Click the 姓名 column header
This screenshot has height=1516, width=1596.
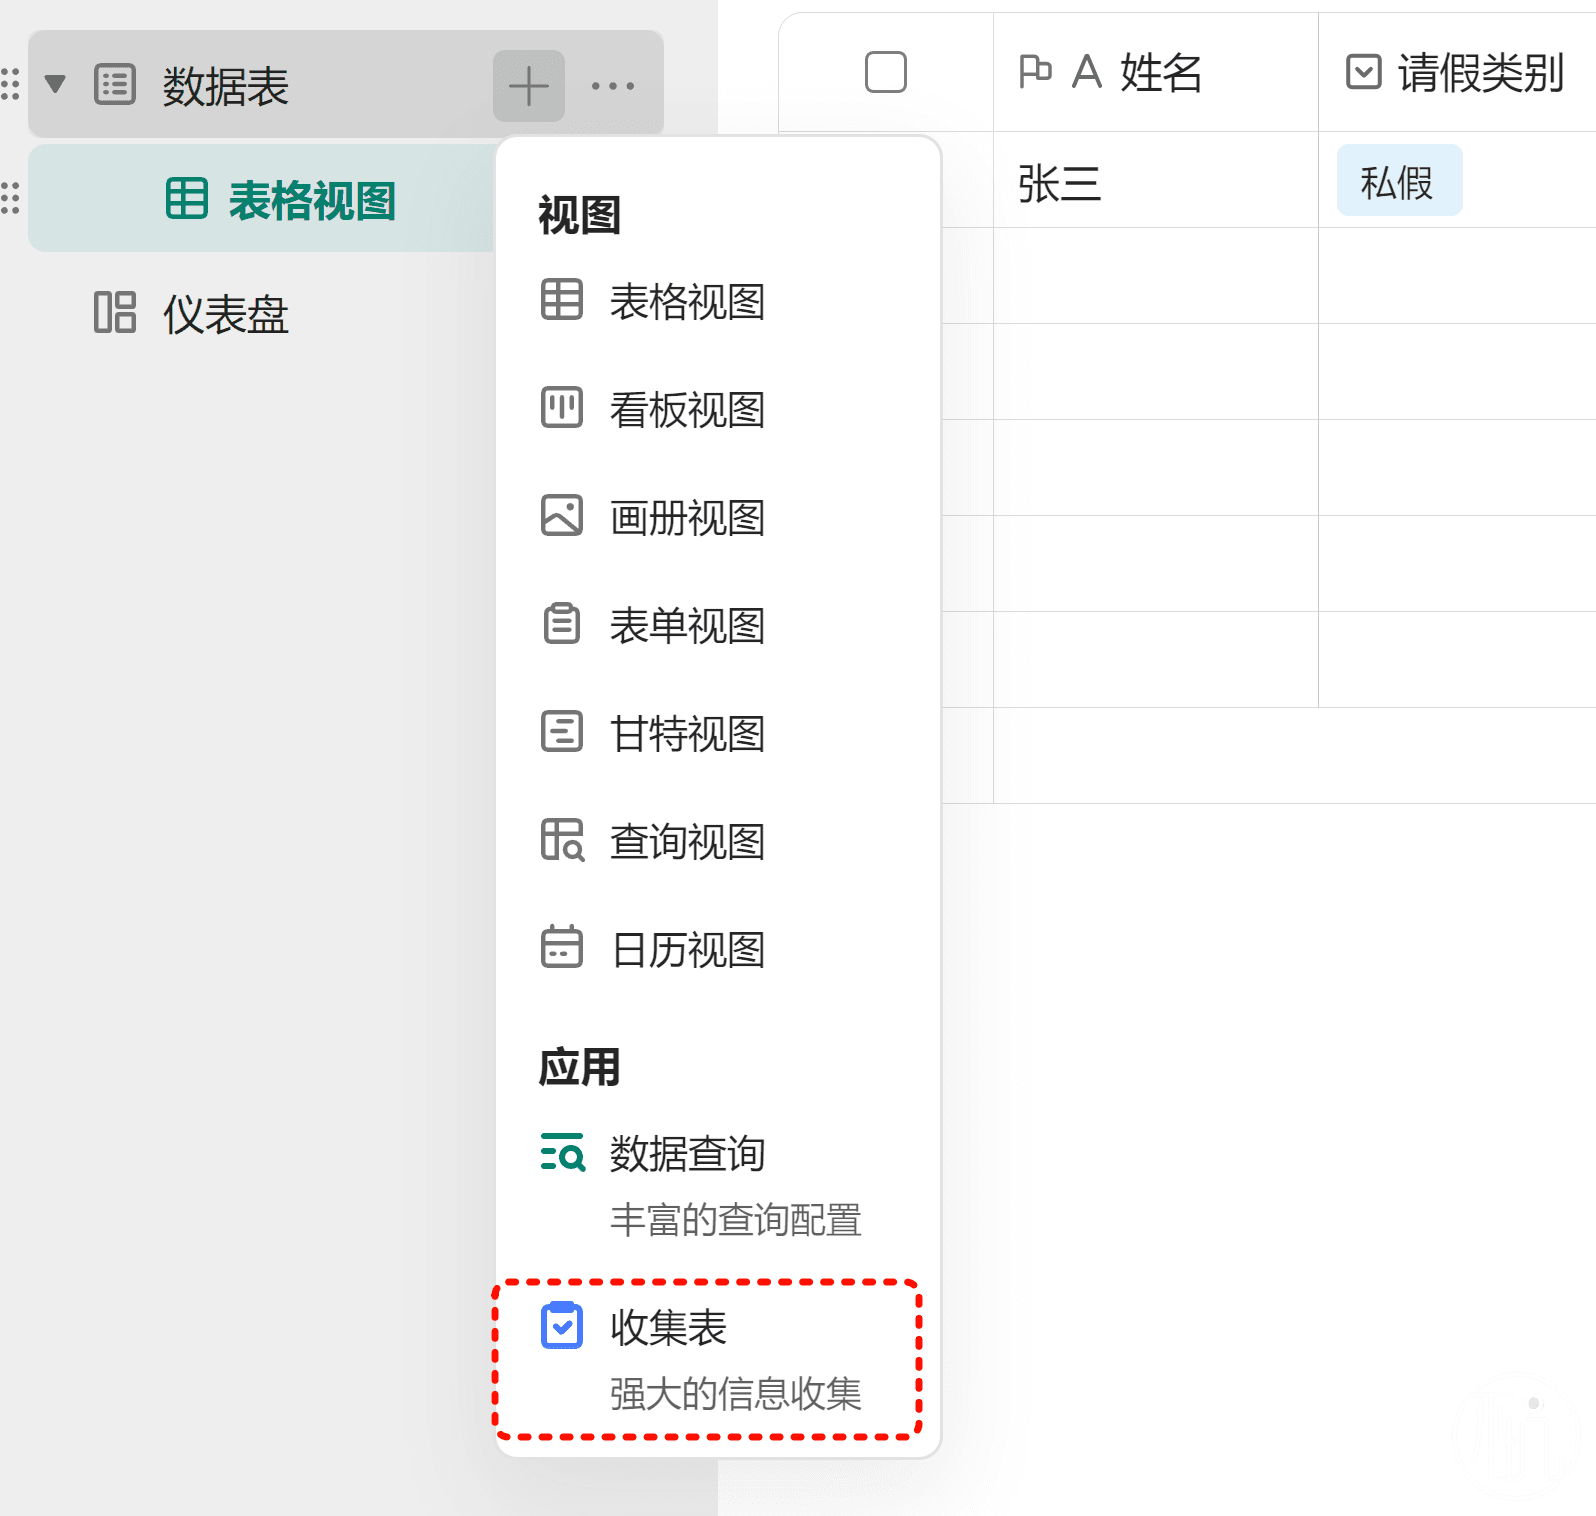1155,73
